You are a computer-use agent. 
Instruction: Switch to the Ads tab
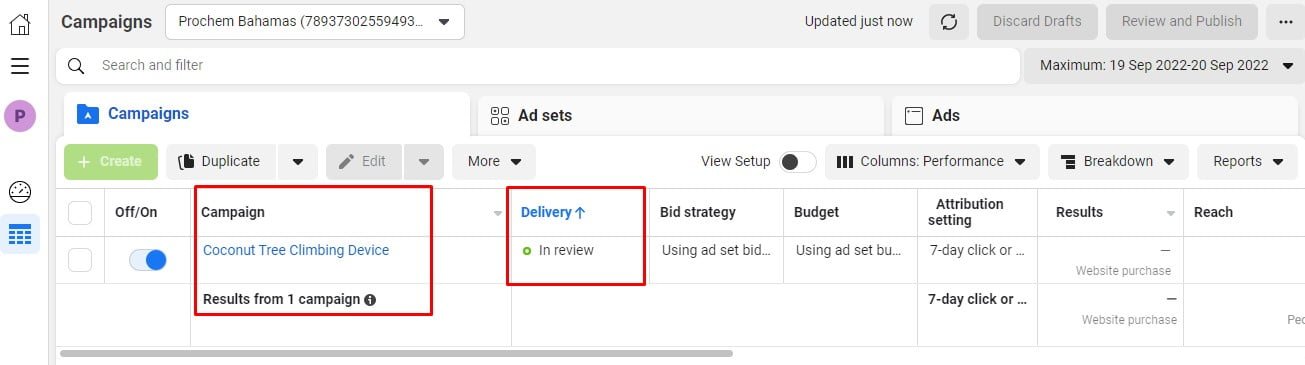[x=1097, y=115]
